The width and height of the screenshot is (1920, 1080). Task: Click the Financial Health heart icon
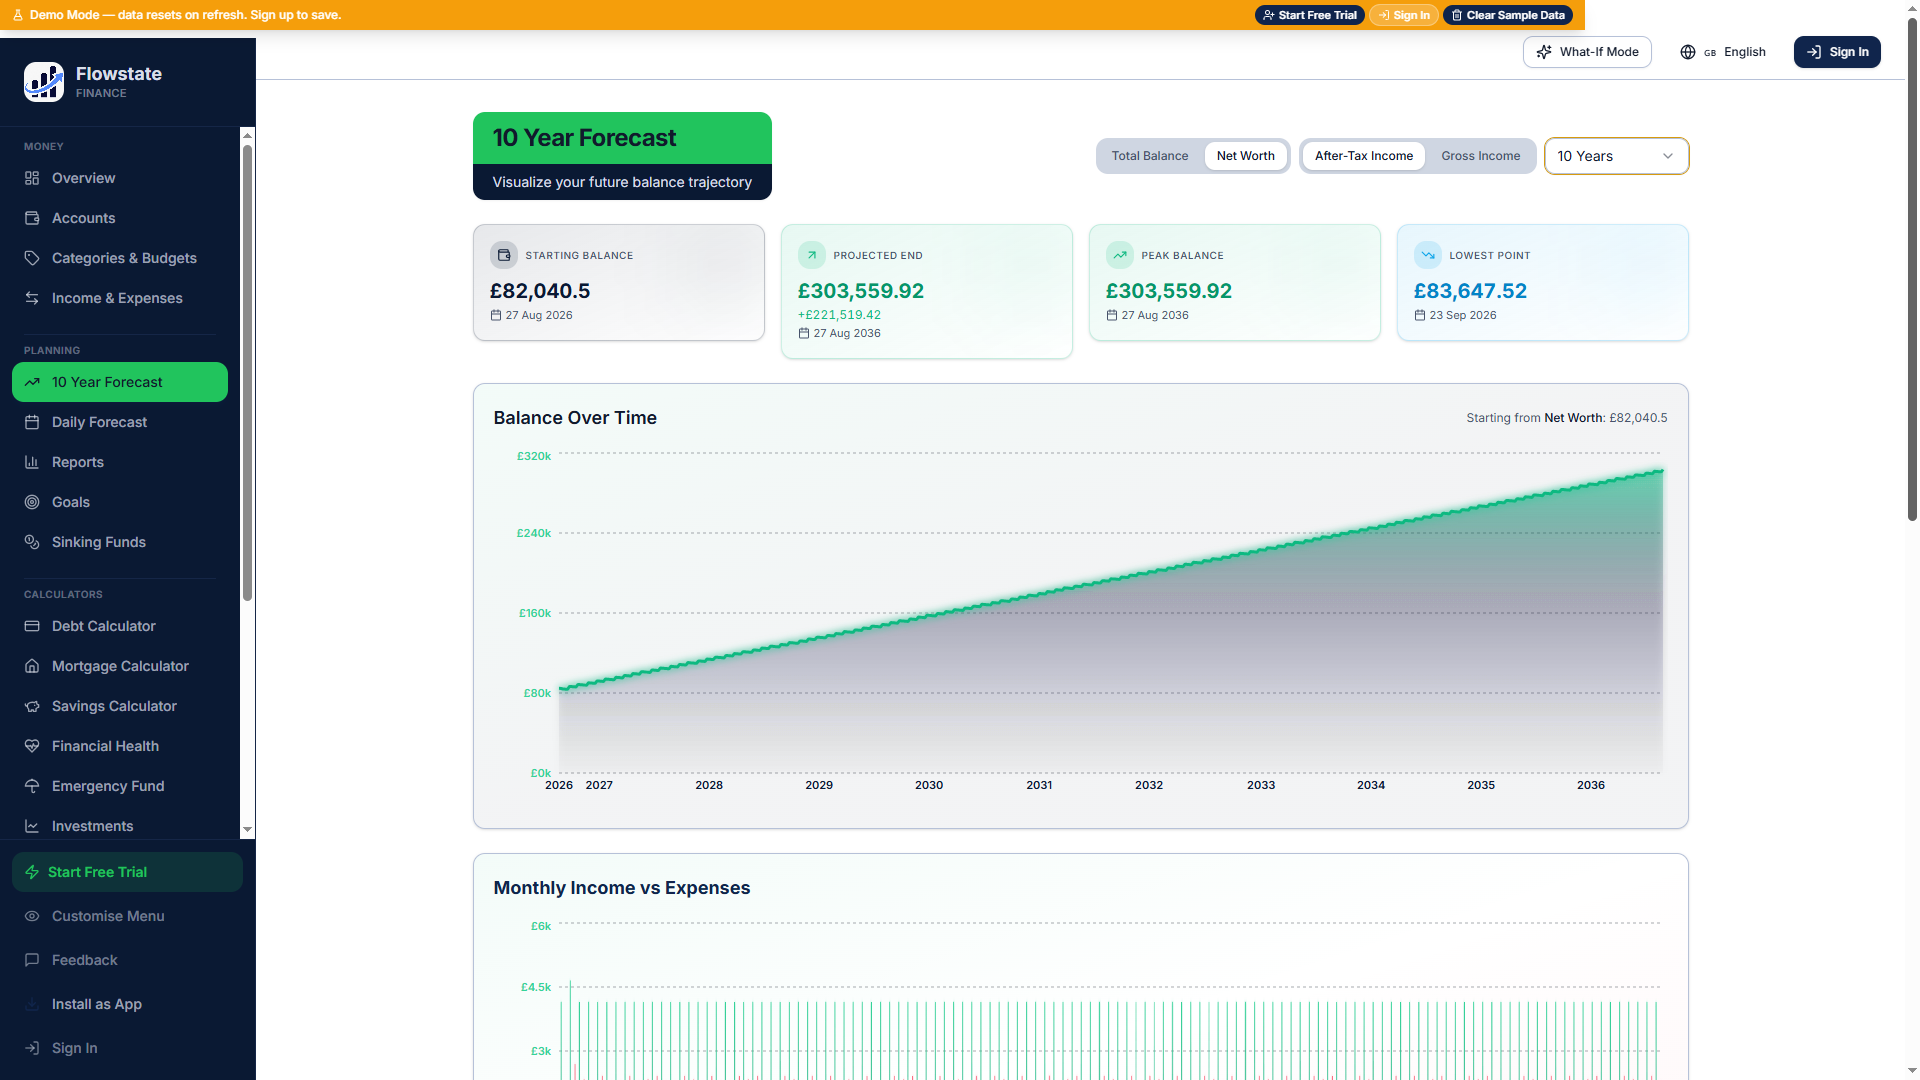click(32, 746)
